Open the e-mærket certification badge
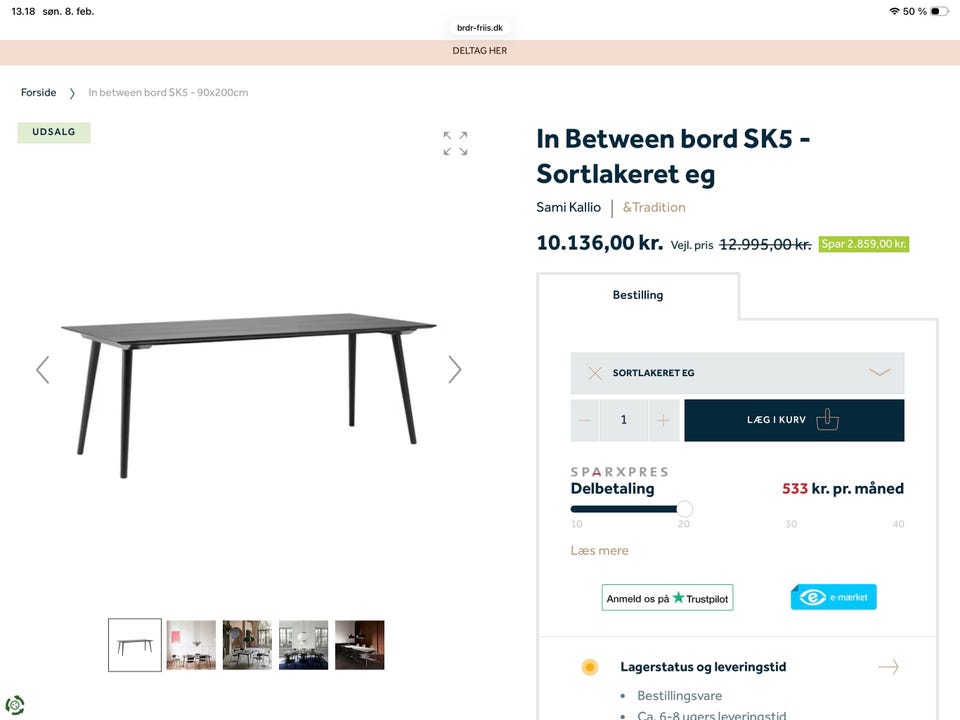 833,597
